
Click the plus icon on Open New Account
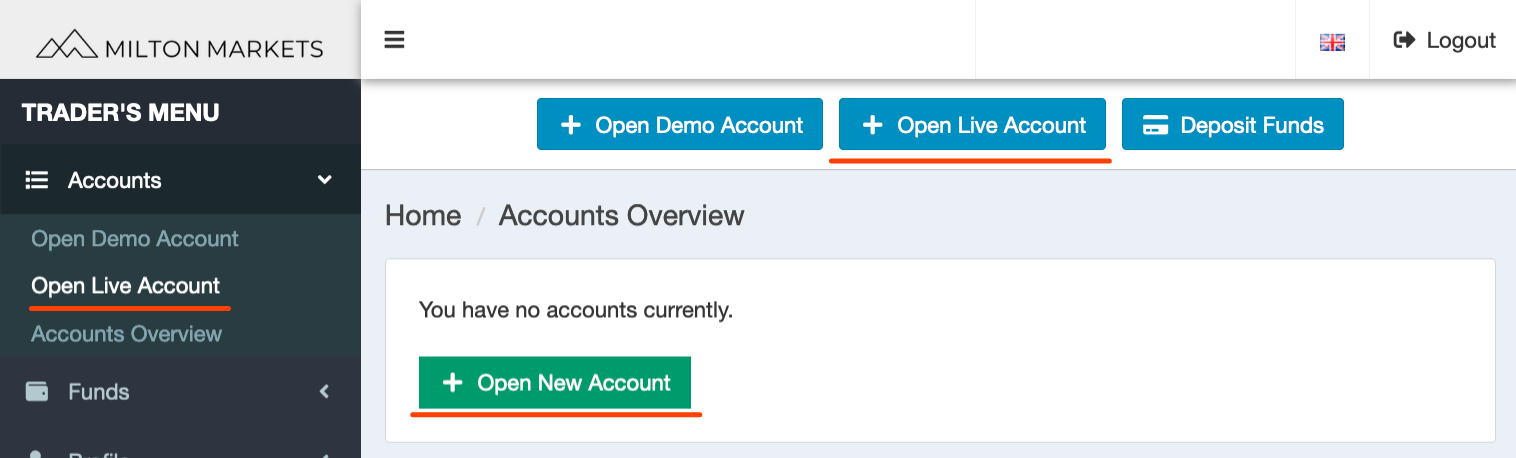pyautogui.click(x=452, y=383)
